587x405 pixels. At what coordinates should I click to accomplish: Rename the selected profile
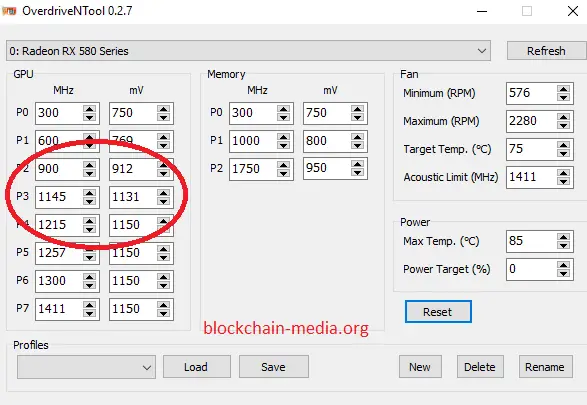[545, 367]
